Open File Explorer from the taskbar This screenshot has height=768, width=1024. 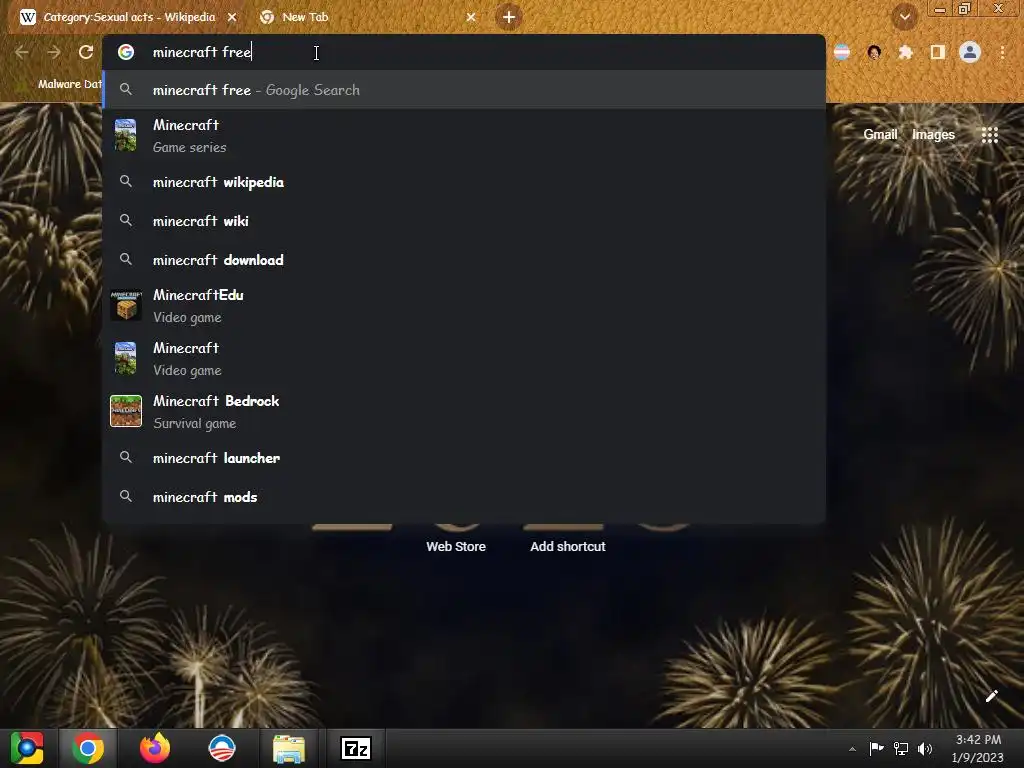click(x=289, y=748)
